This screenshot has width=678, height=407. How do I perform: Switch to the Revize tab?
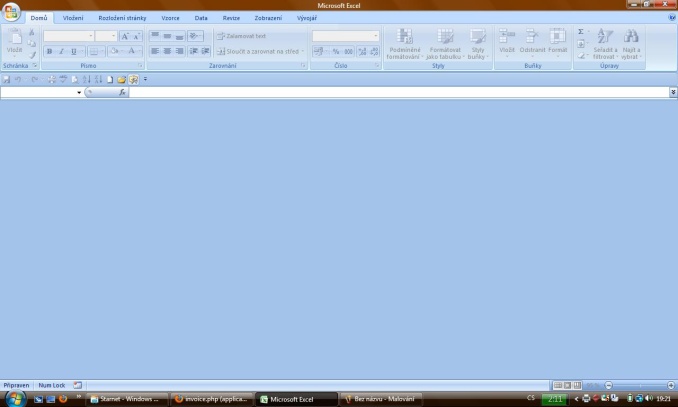(x=231, y=18)
